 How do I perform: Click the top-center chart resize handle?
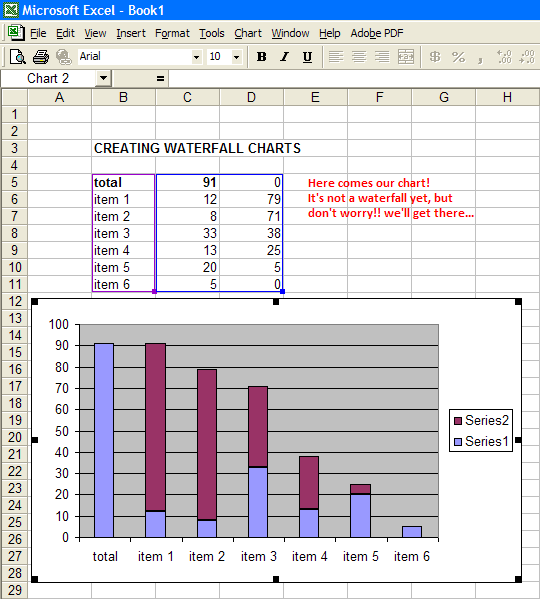(276, 302)
